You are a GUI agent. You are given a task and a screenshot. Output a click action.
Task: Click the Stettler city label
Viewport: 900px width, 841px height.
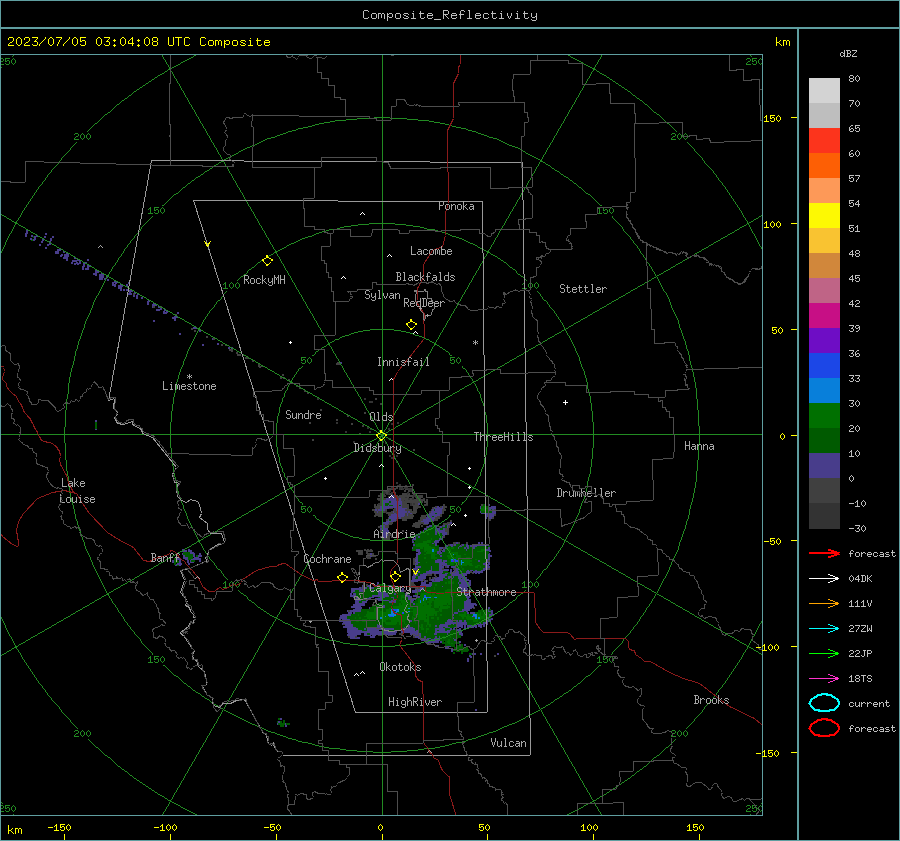(x=583, y=289)
